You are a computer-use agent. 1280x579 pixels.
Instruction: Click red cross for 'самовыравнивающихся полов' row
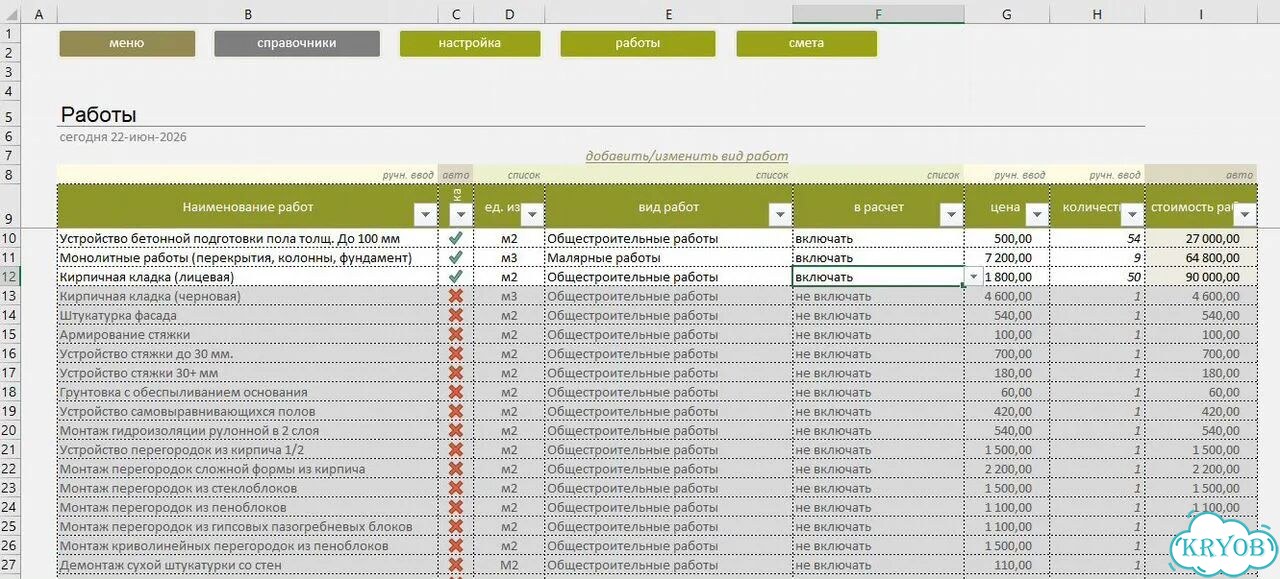[456, 411]
